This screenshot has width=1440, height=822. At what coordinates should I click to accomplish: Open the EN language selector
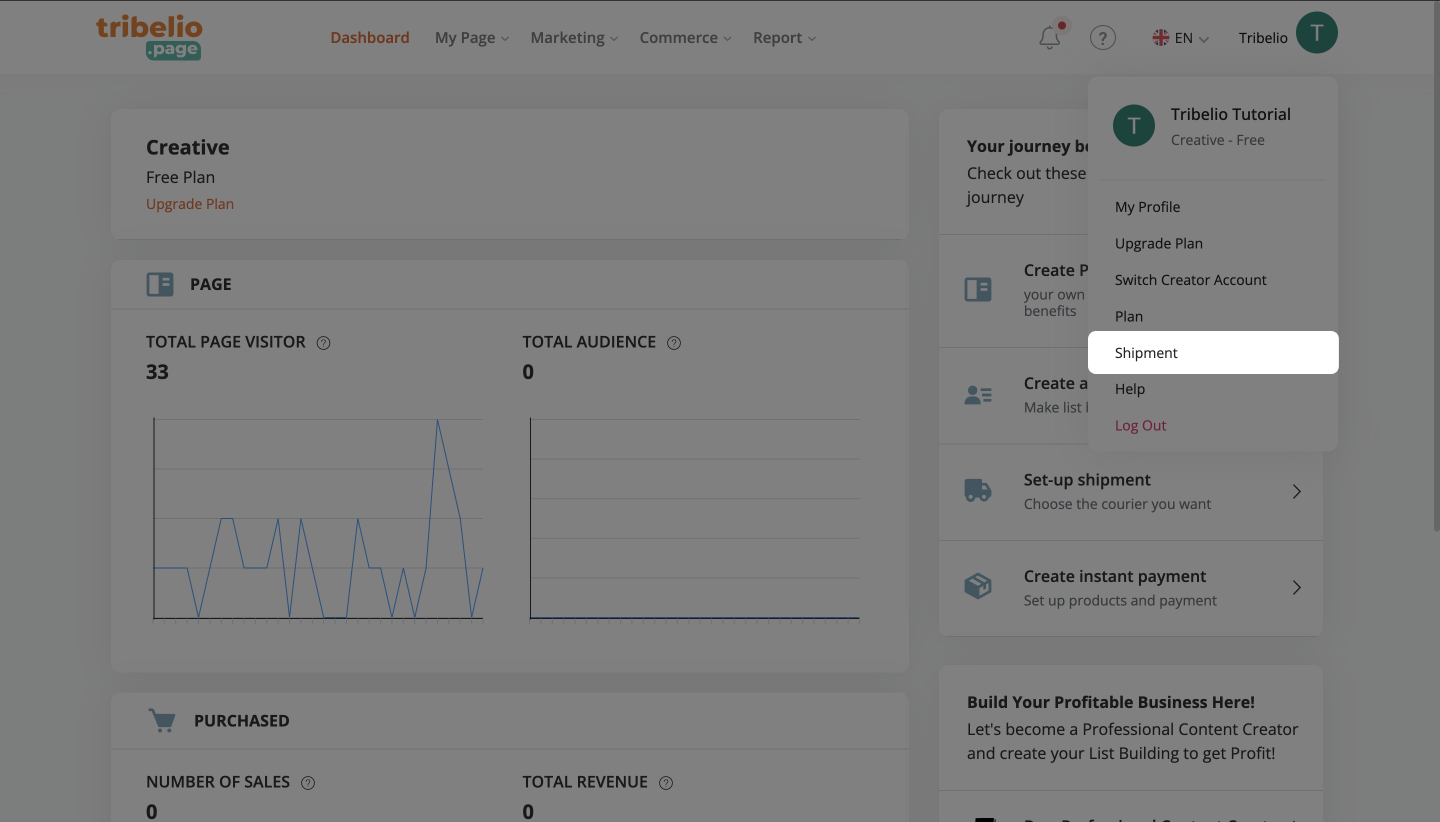(x=1181, y=38)
